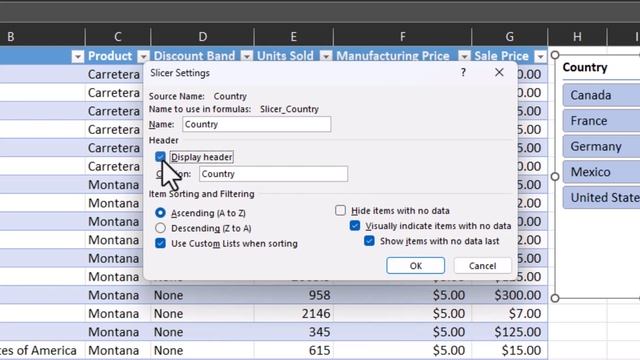Filter slicer by Germany
Screen dimensions: 640x360
pos(601,147)
